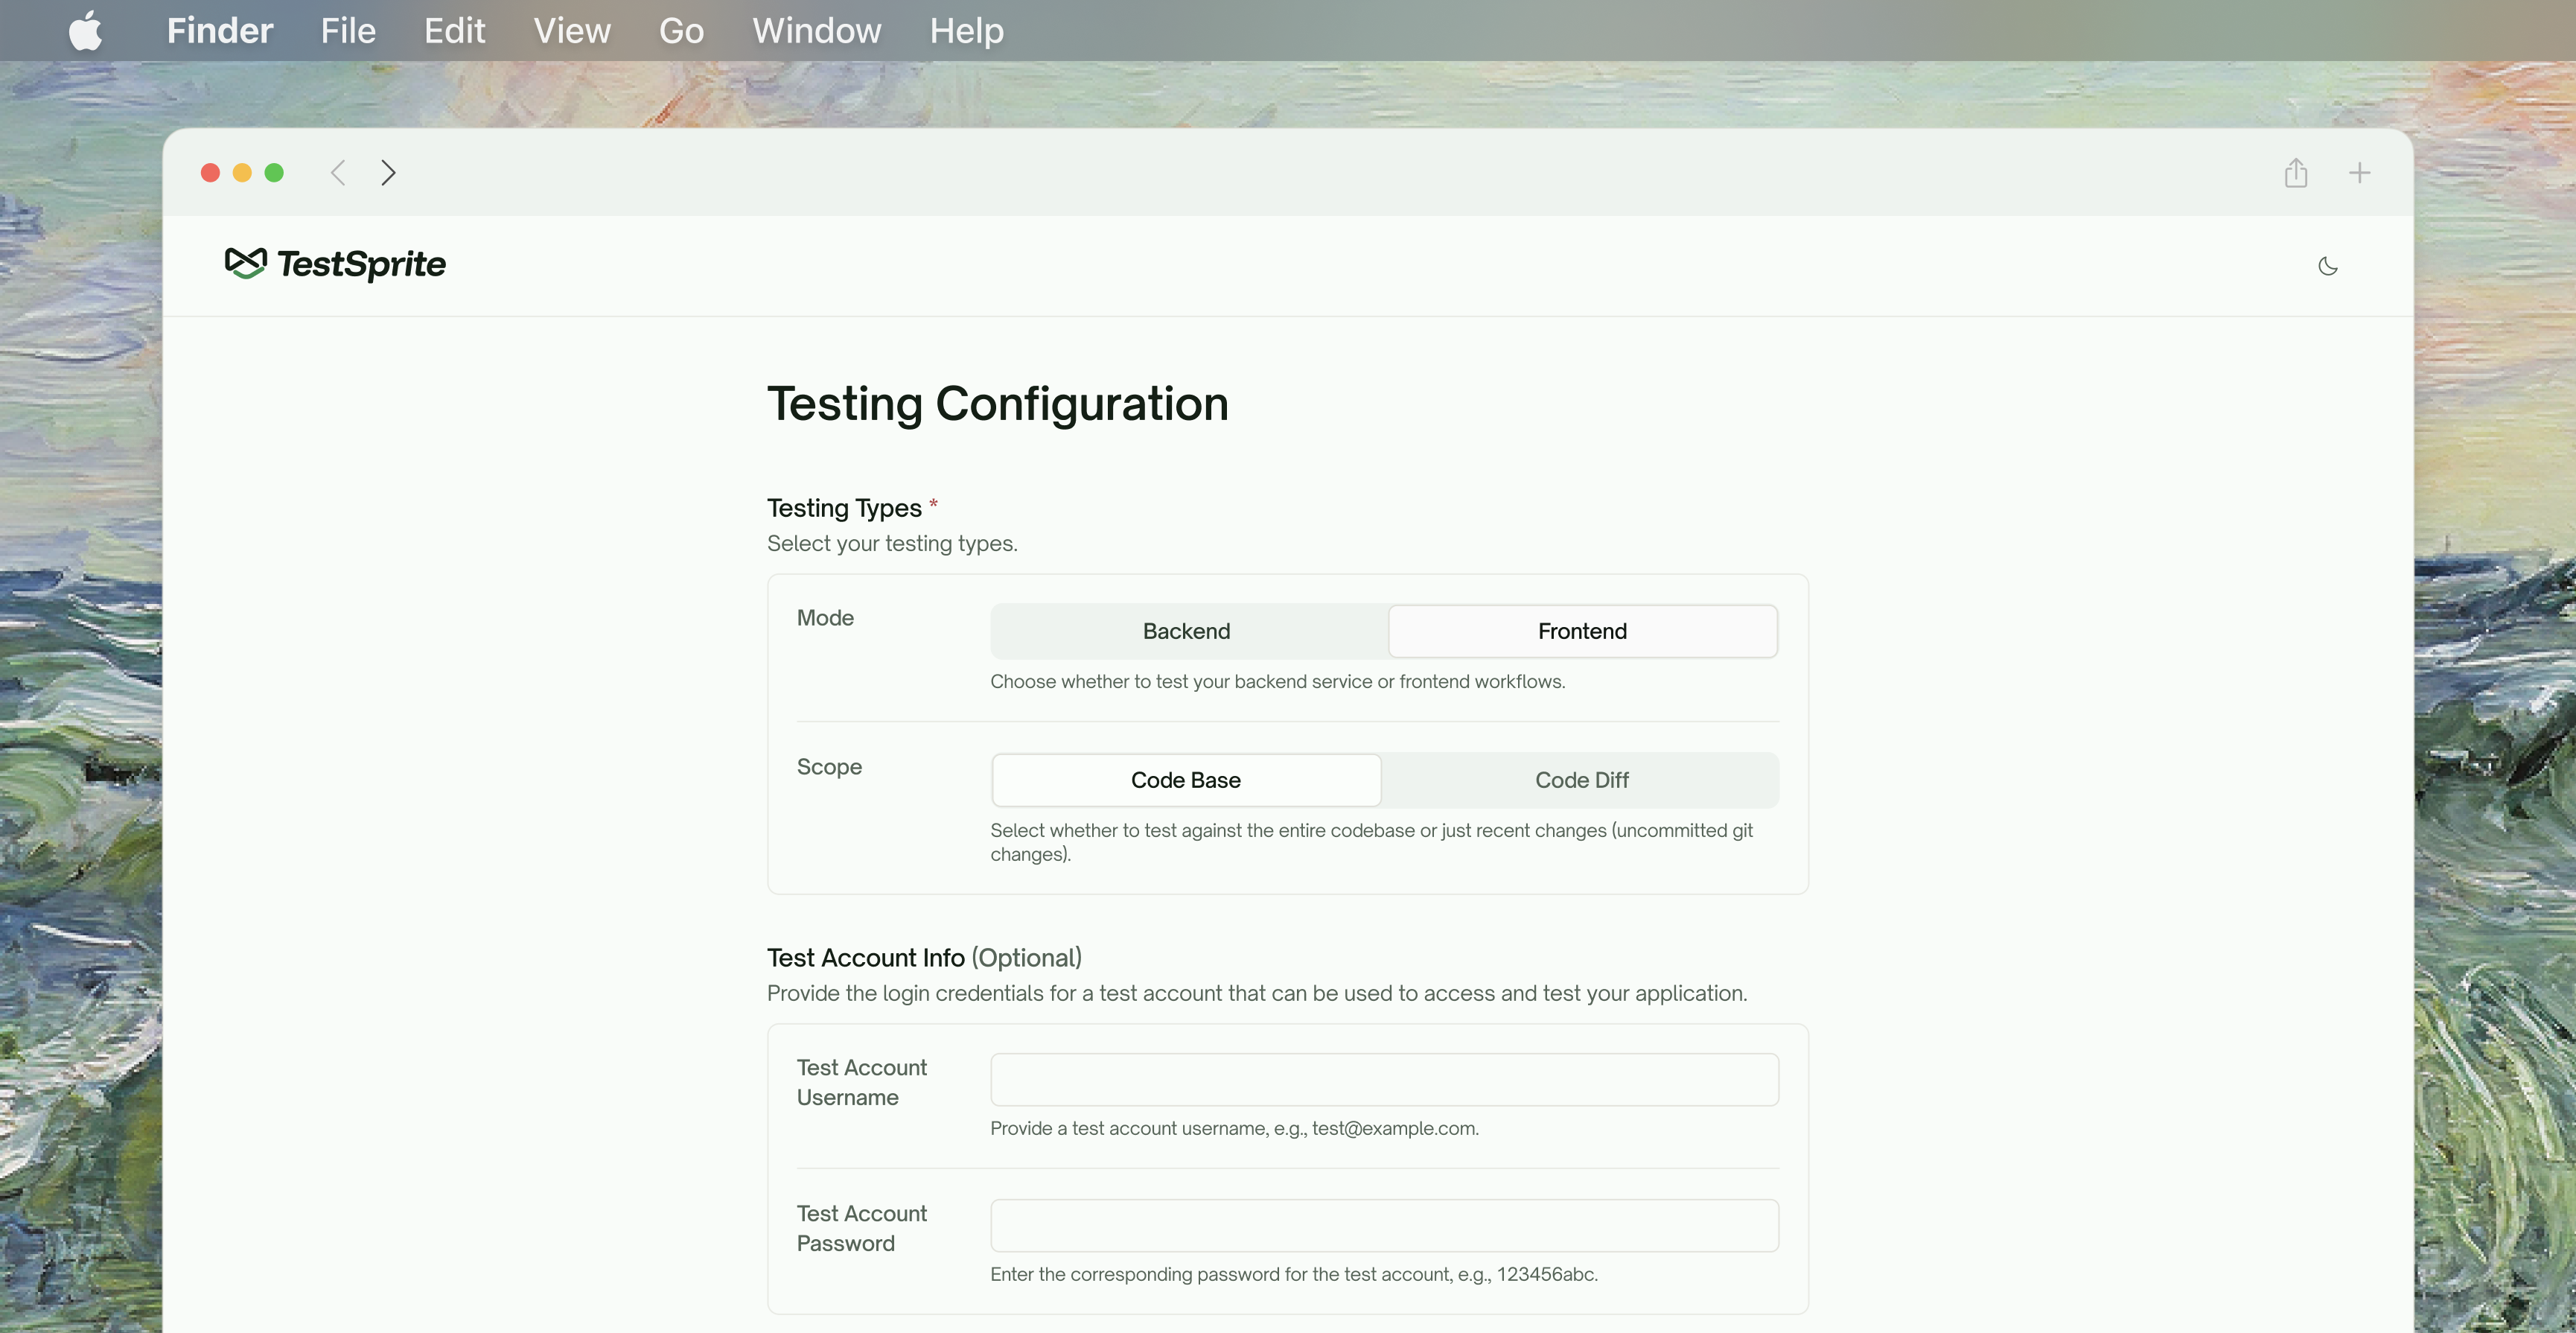The image size is (2576, 1333).
Task: Open the Help menu
Action: (x=966, y=30)
